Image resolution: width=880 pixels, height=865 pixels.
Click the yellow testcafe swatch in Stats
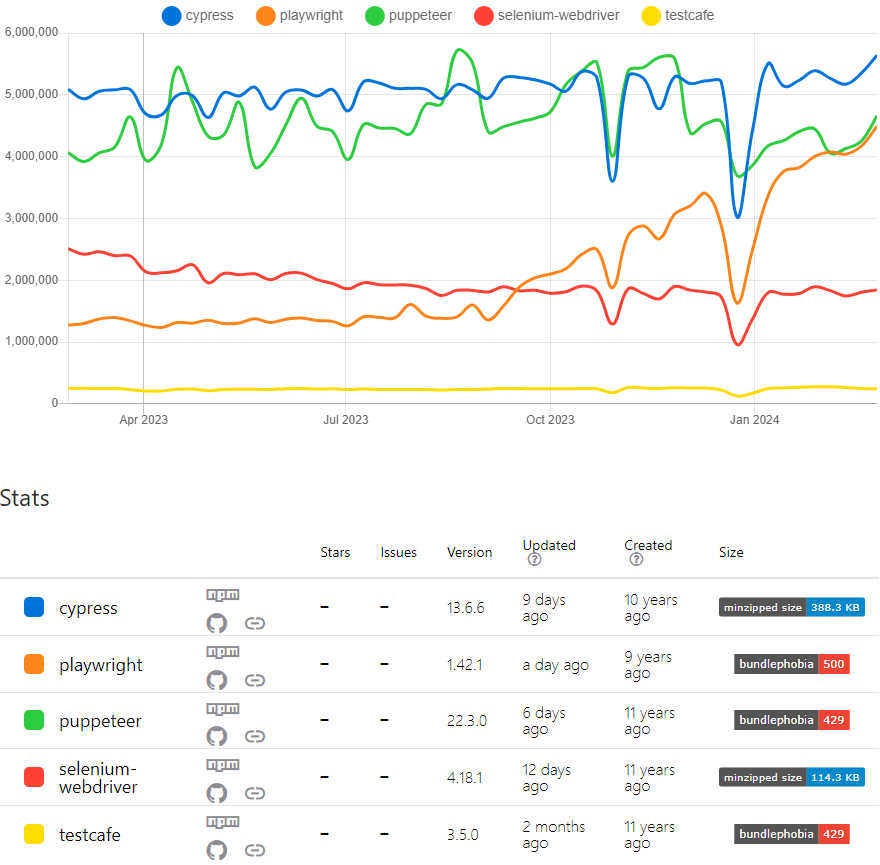[34, 834]
